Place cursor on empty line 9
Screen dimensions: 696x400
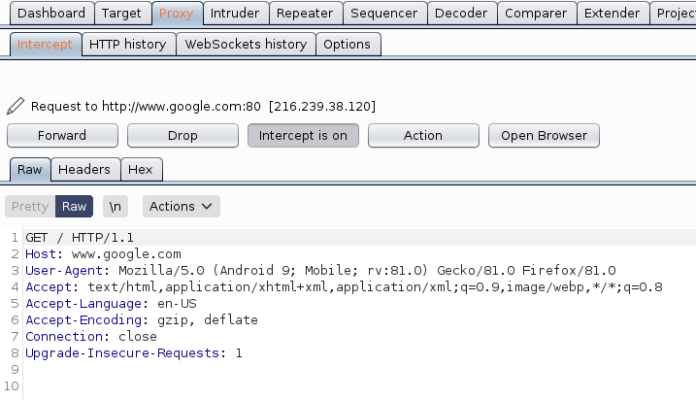tap(359, 369)
